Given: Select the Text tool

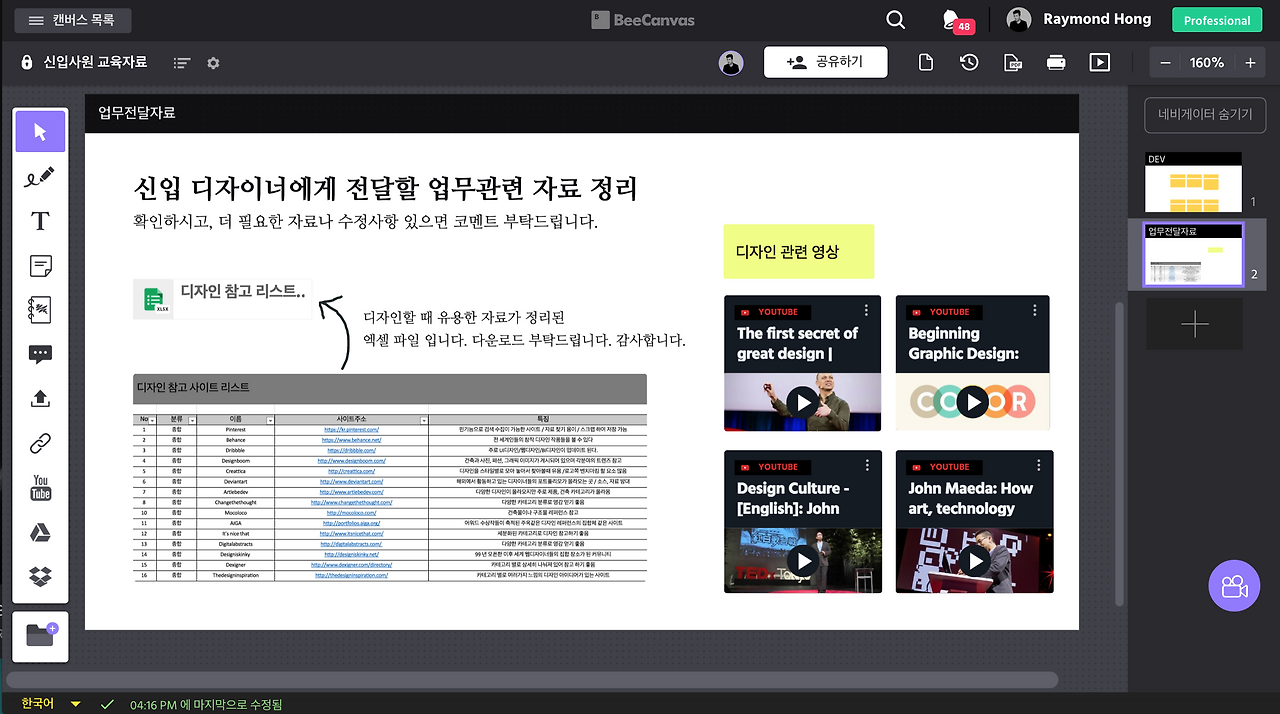Looking at the screenshot, I should (x=39, y=221).
